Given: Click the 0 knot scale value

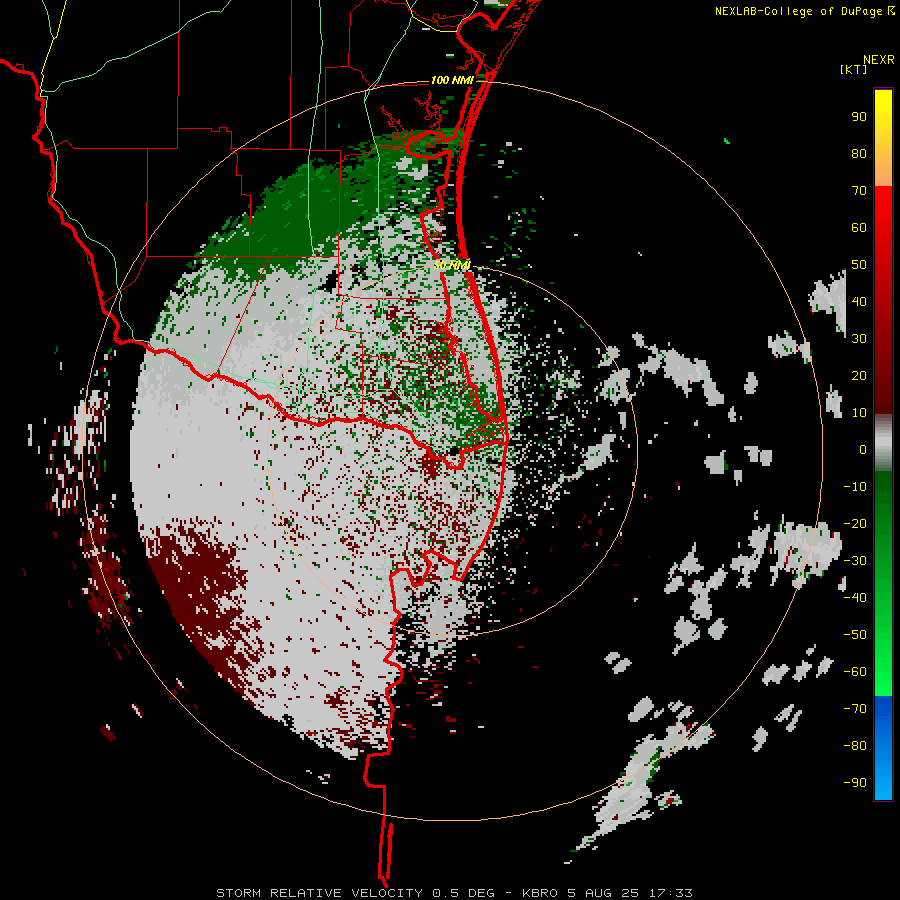Looking at the screenshot, I should point(863,449).
